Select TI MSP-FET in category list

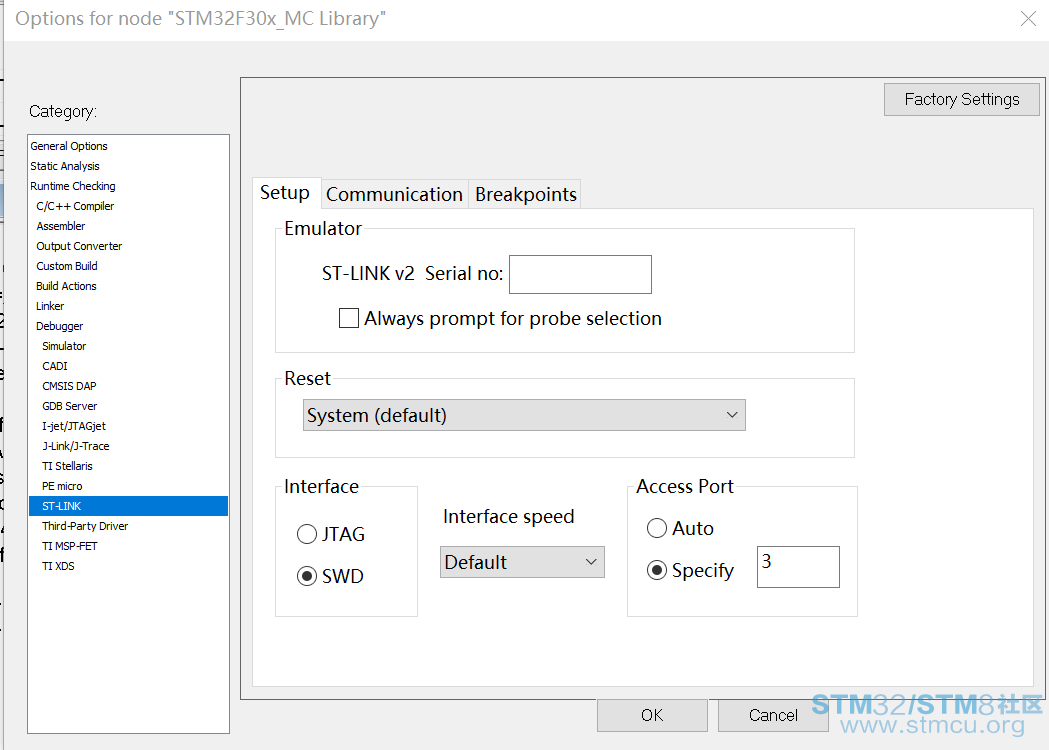[128, 547]
